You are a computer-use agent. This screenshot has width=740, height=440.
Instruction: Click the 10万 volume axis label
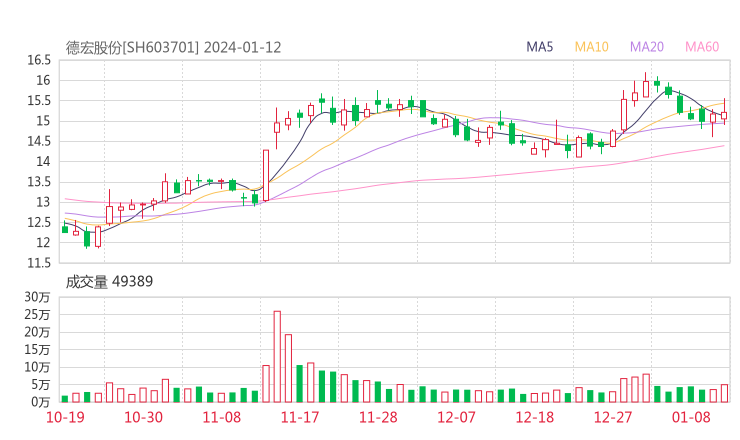37,367
